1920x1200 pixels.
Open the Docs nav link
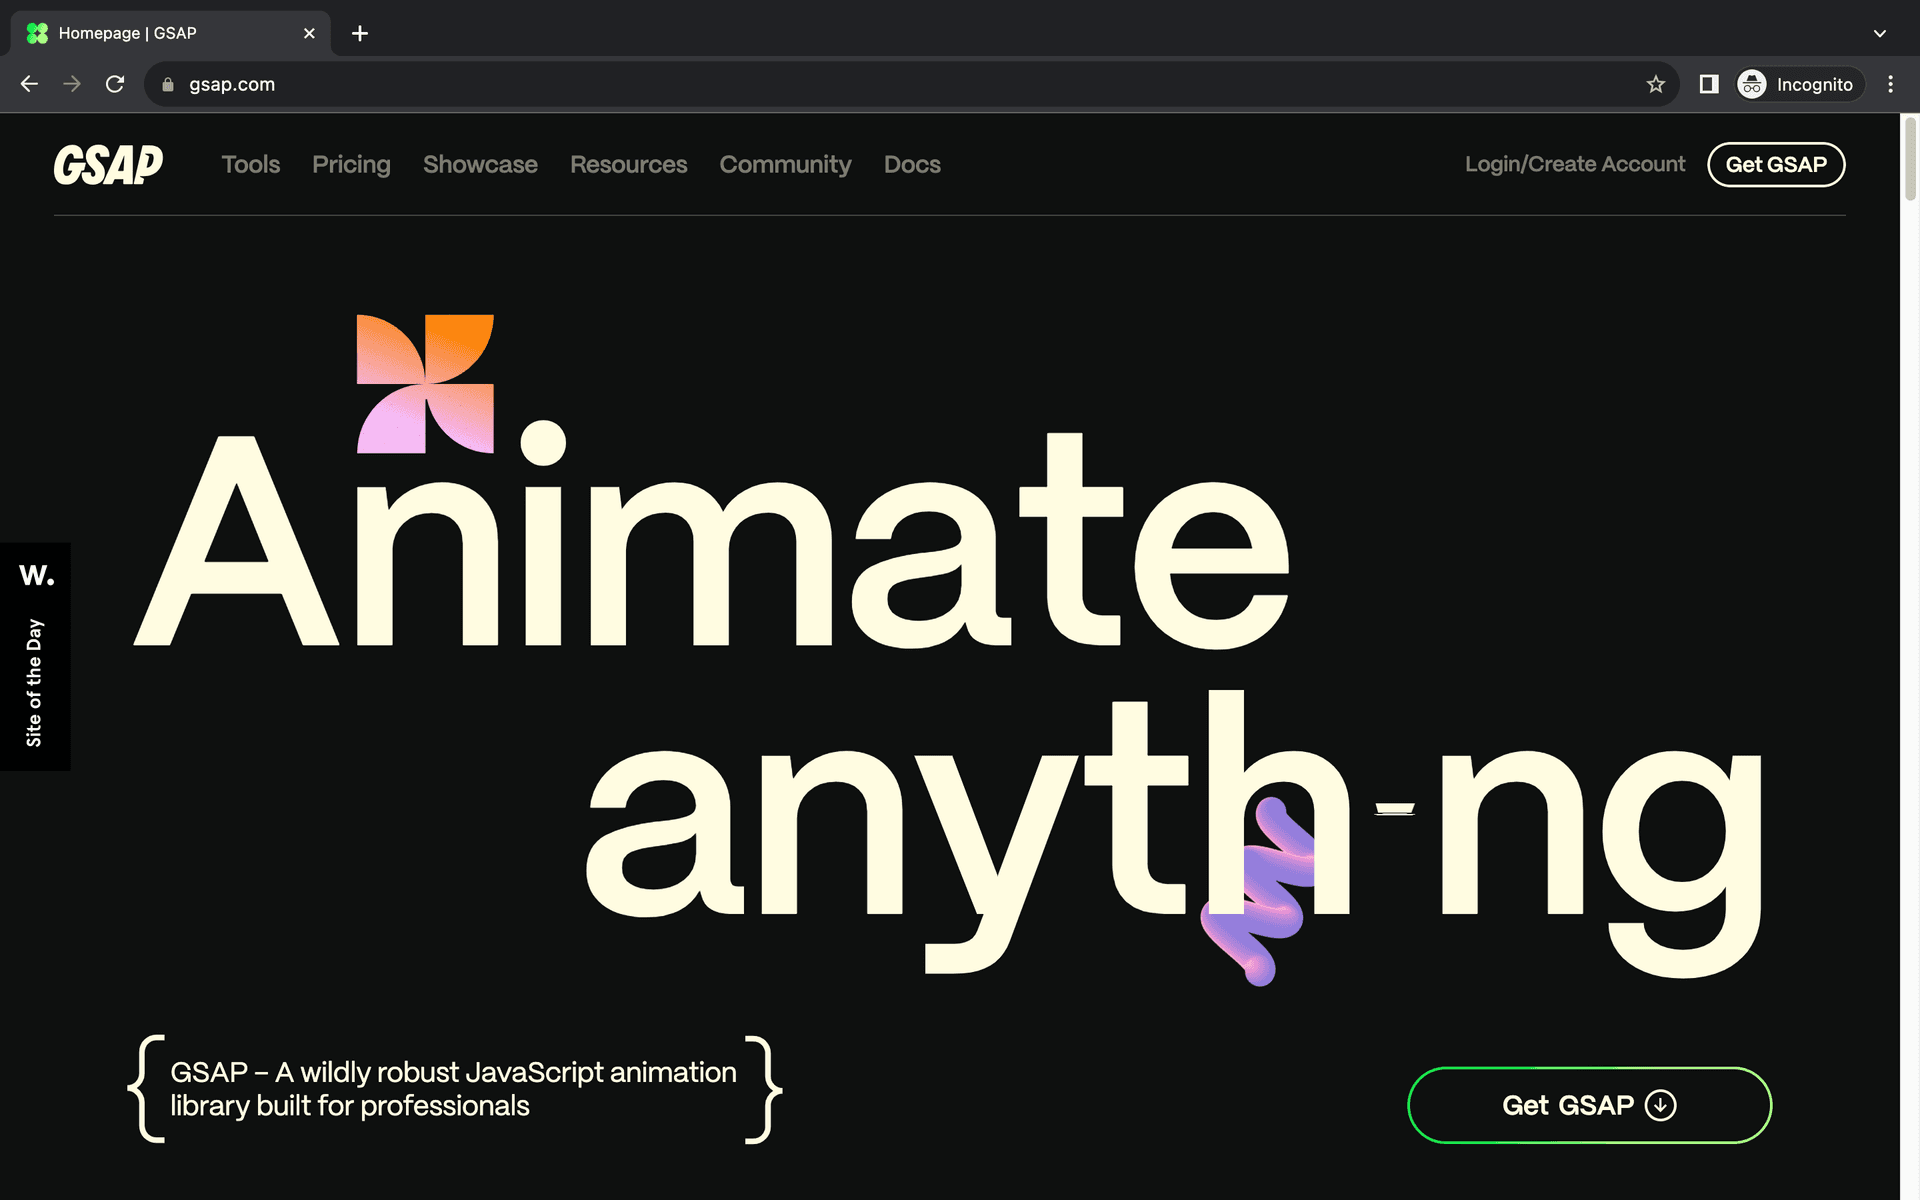click(x=912, y=164)
